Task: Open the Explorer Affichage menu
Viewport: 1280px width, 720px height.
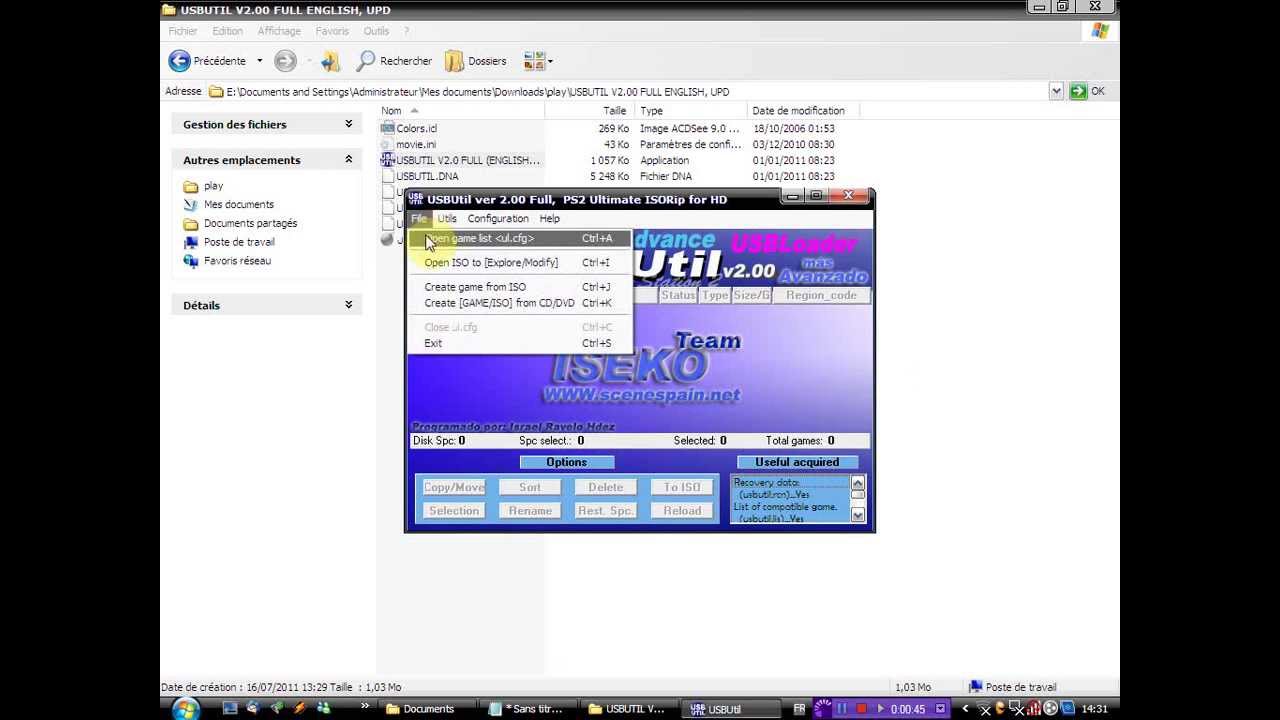Action: tap(279, 31)
